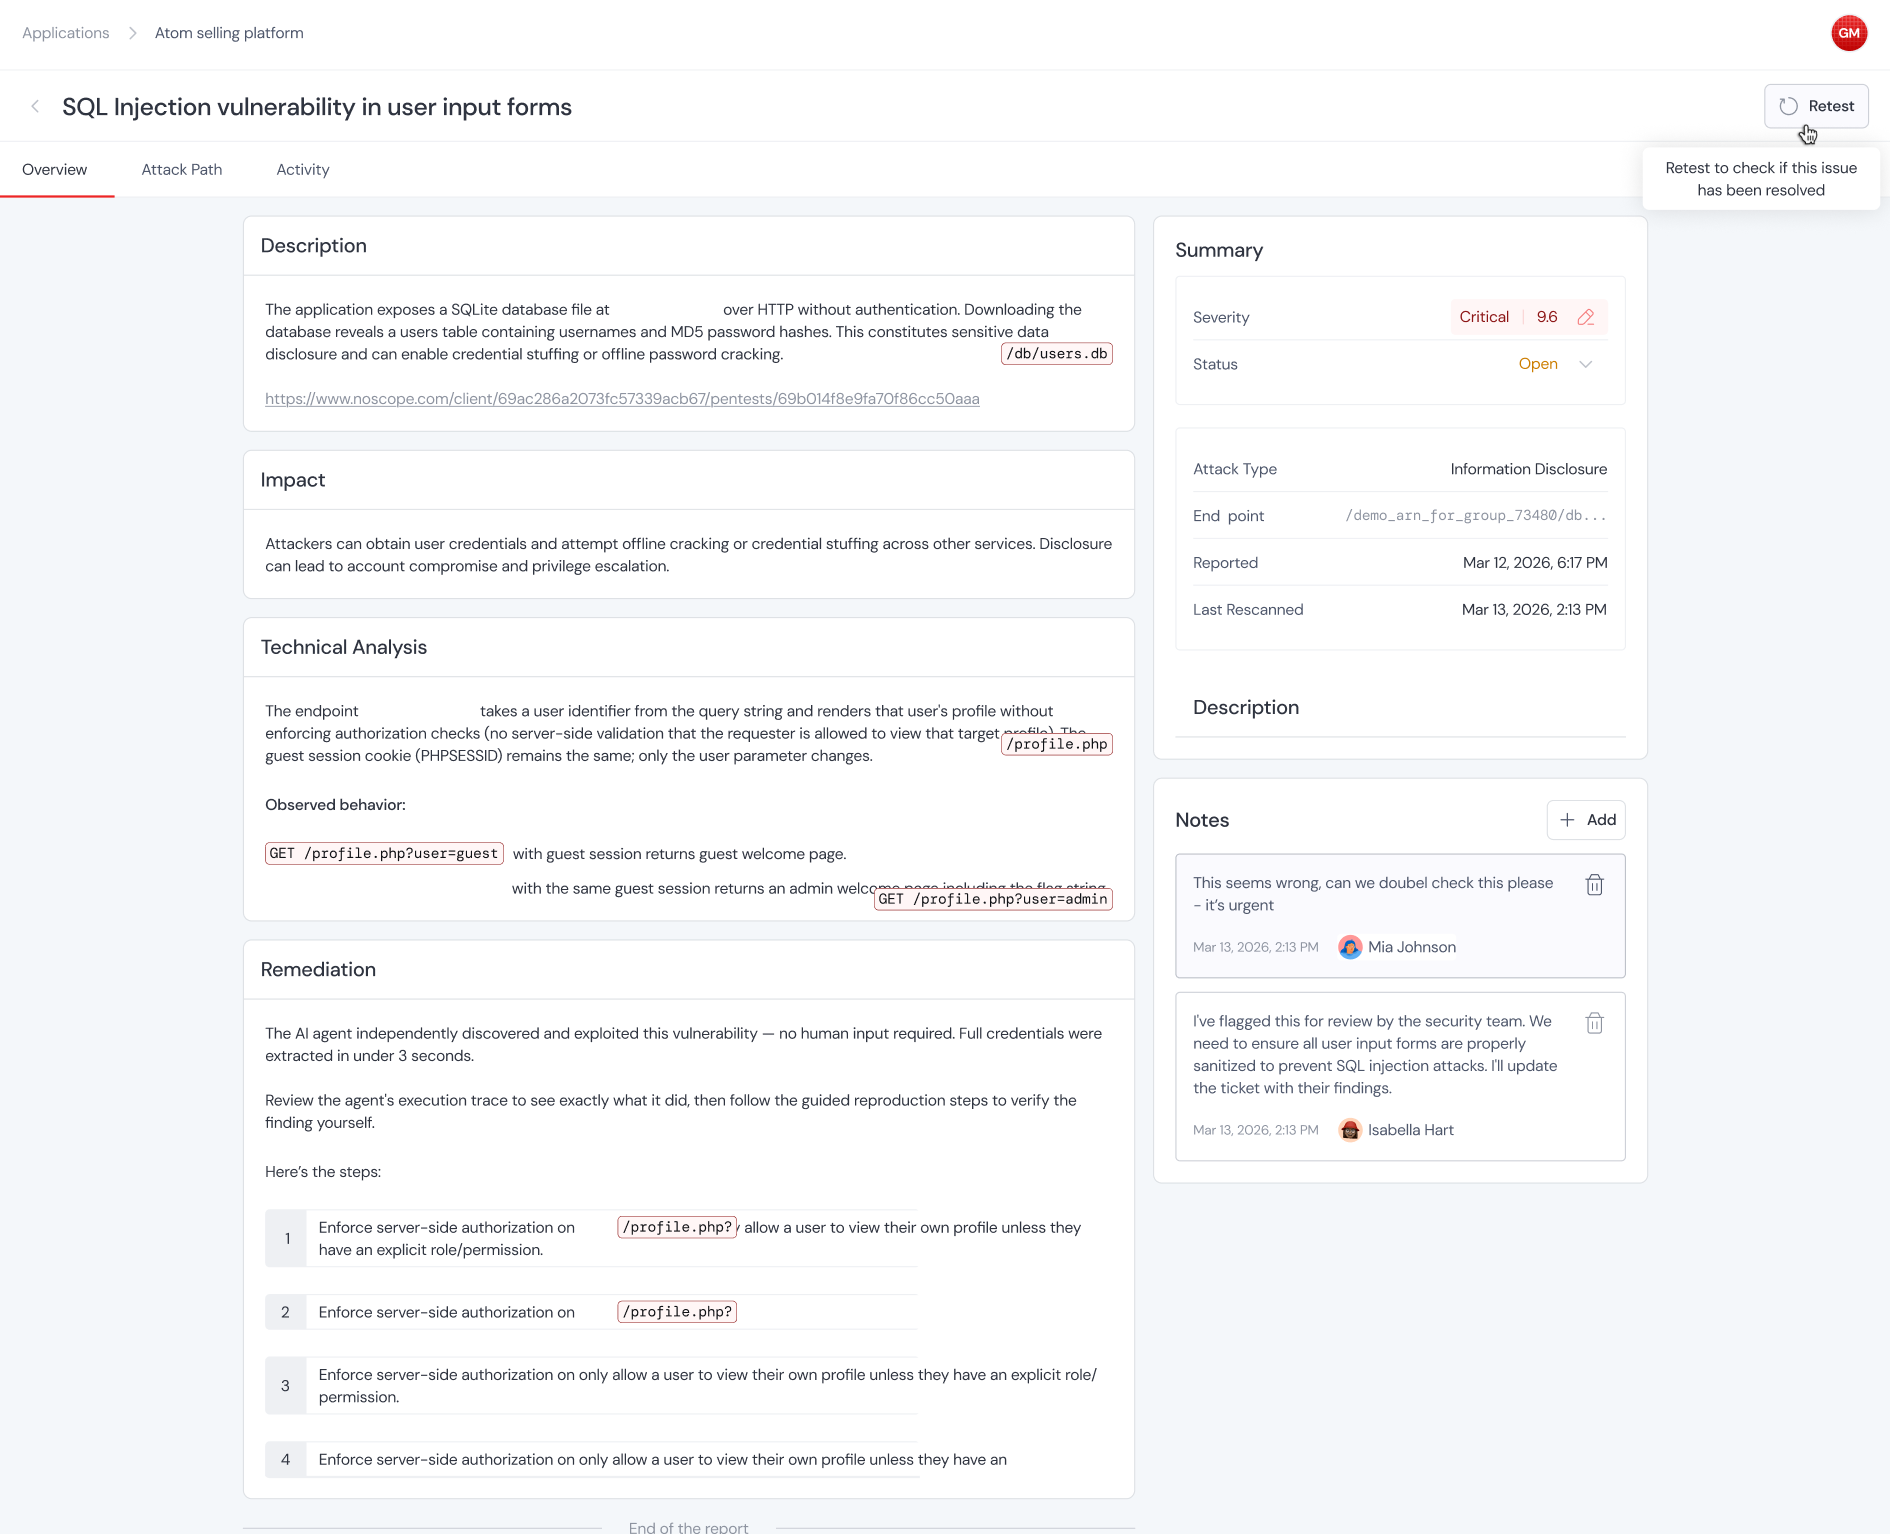
Task: Click the back arrow beside the issue title
Action: (35, 106)
